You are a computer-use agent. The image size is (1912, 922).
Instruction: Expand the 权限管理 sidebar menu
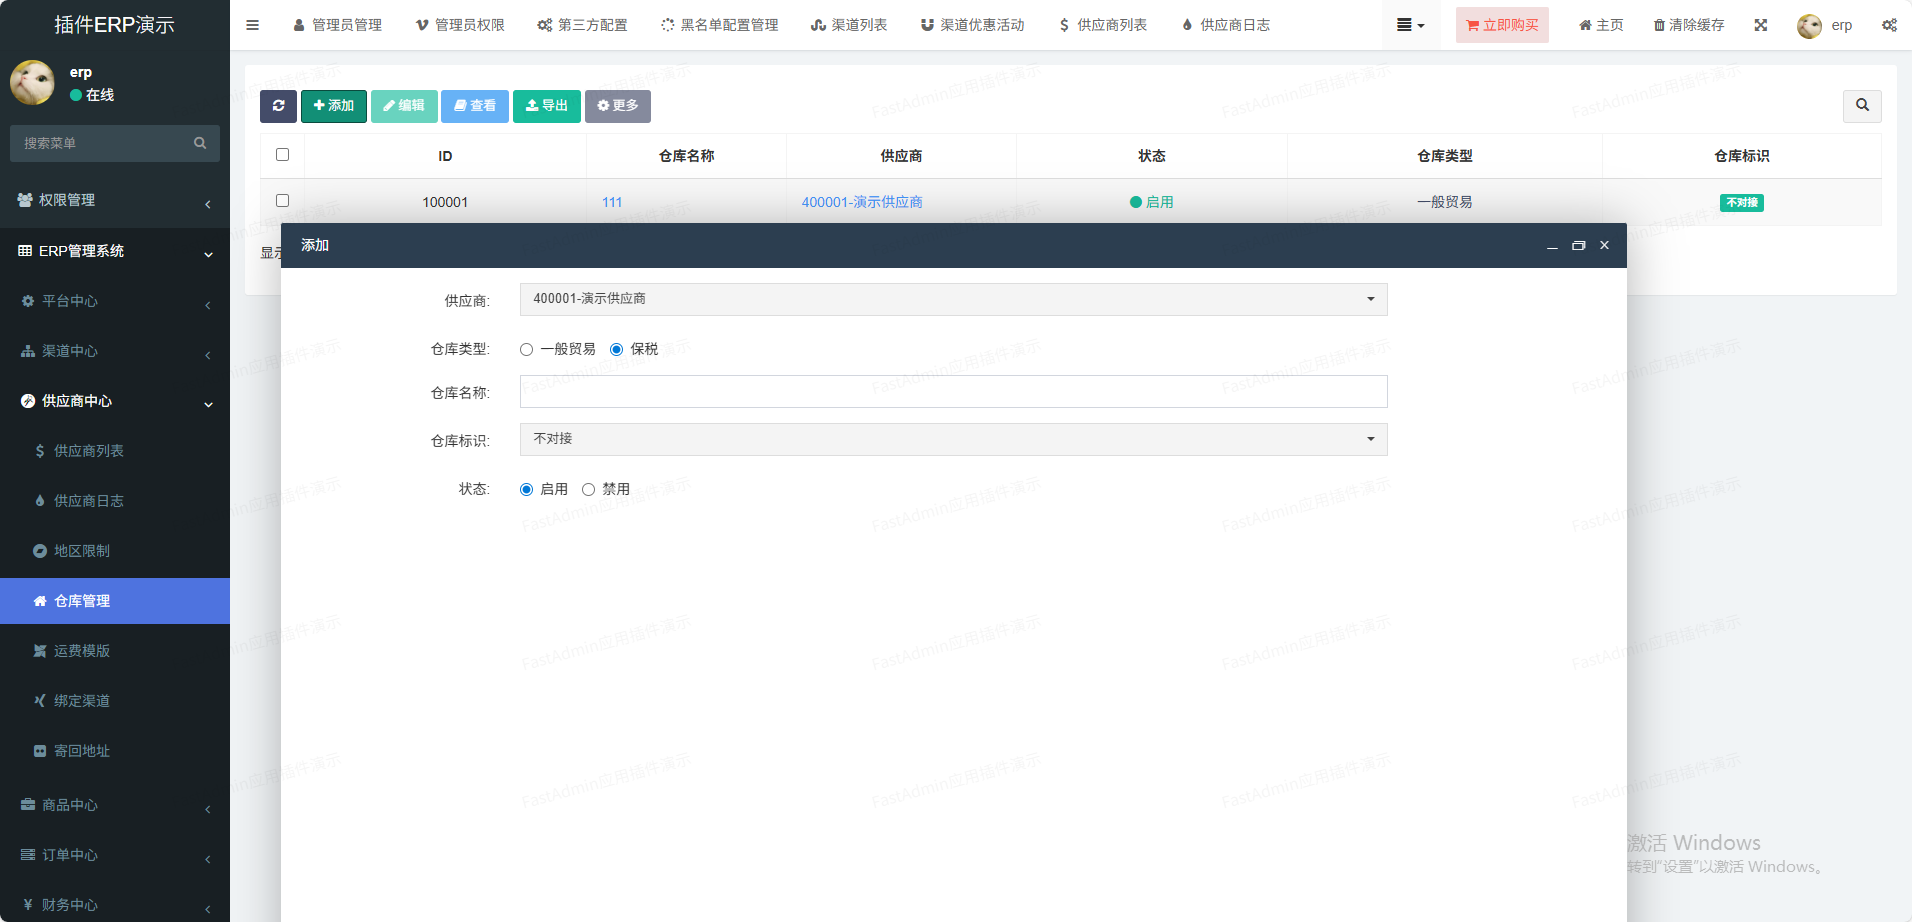tap(114, 200)
